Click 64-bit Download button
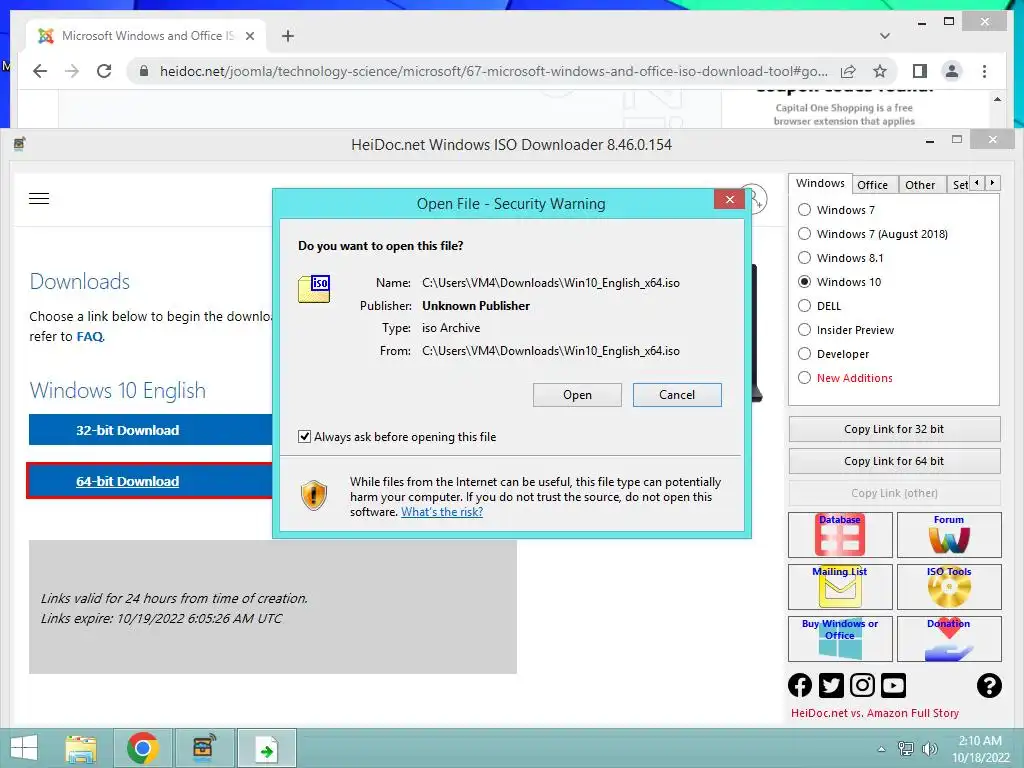This screenshot has width=1024, height=768. (150, 481)
